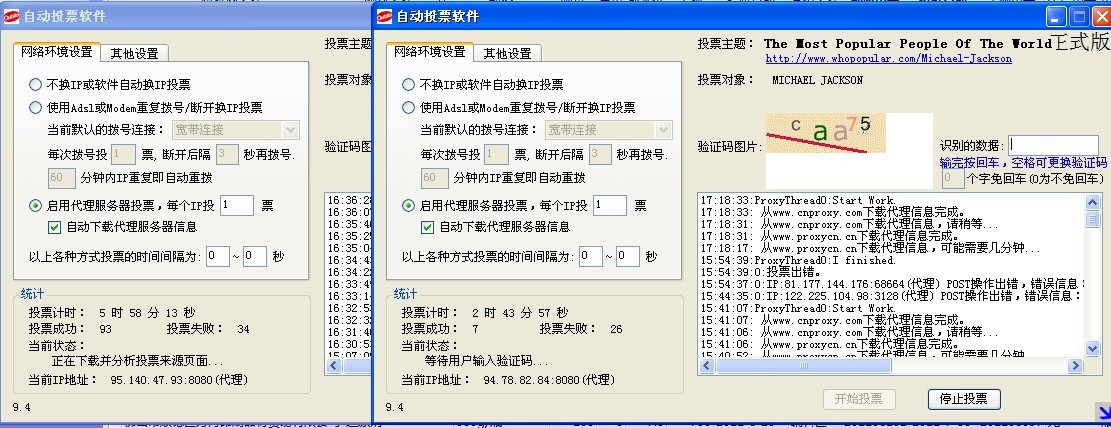Click the 60 分钟内IP重复 field in the right window
The image size is (1111, 428).
434,177
